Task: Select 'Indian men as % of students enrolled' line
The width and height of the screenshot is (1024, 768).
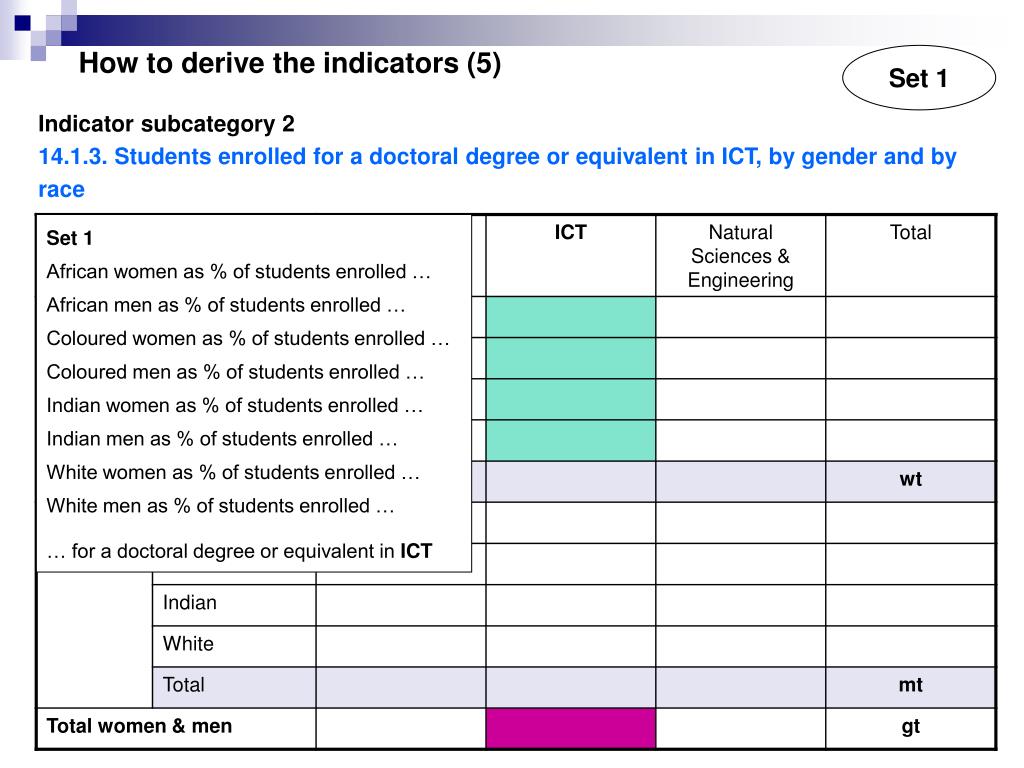Action: (x=222, y=438)
